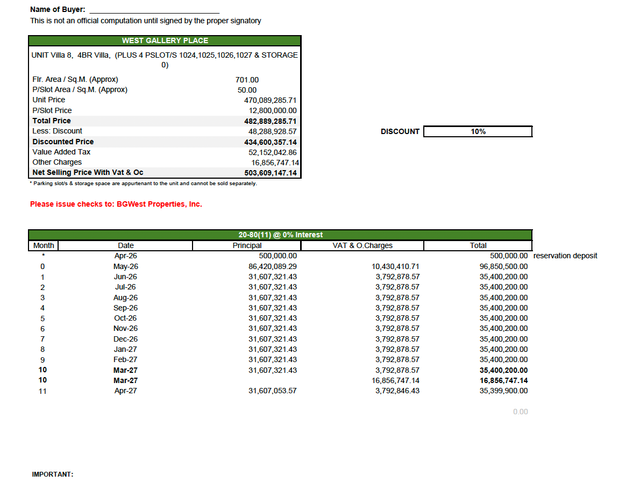Click the Date column header

(125, 245)
